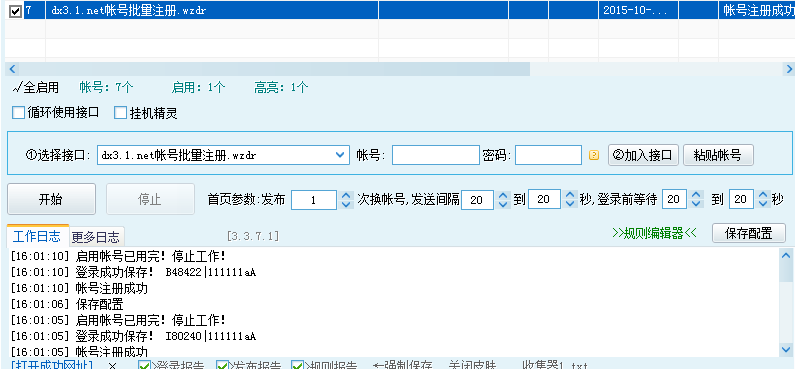The image size is (796, 369).
Task: Click the 登录前等待 maximum seconds field
Action: click(741, 199)
